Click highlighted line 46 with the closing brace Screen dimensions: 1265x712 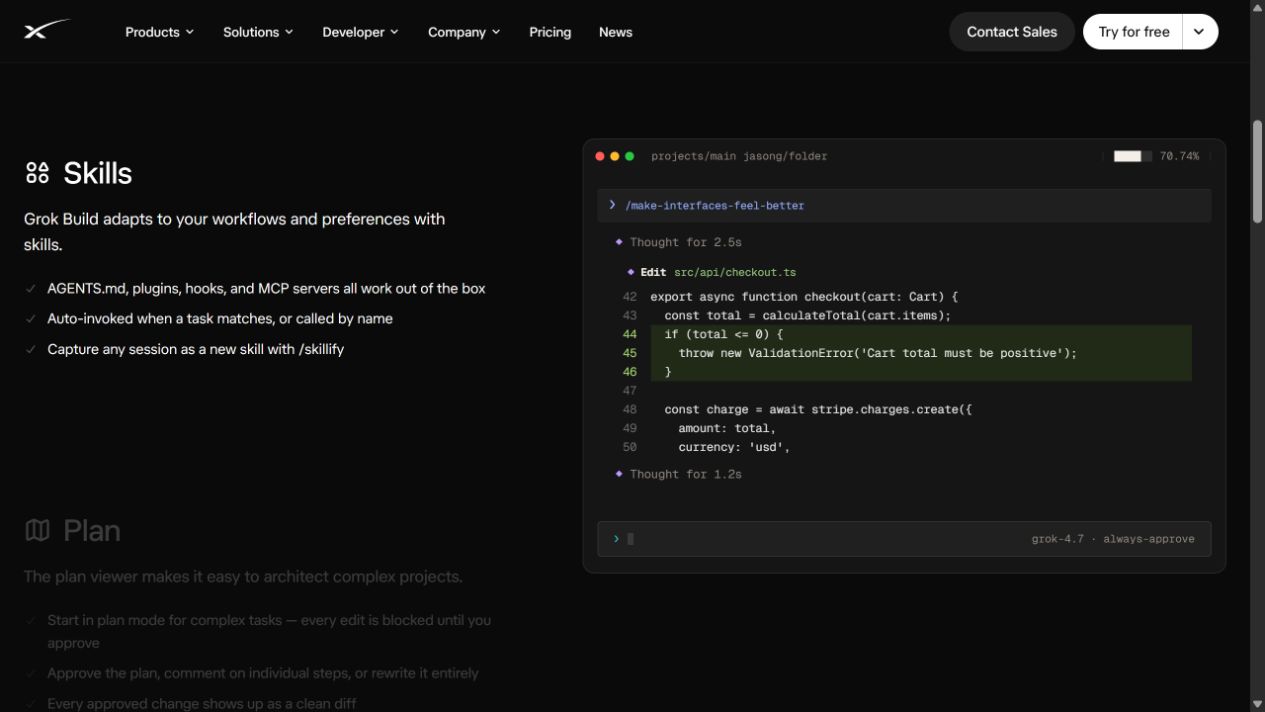click(x=668, y=372)
